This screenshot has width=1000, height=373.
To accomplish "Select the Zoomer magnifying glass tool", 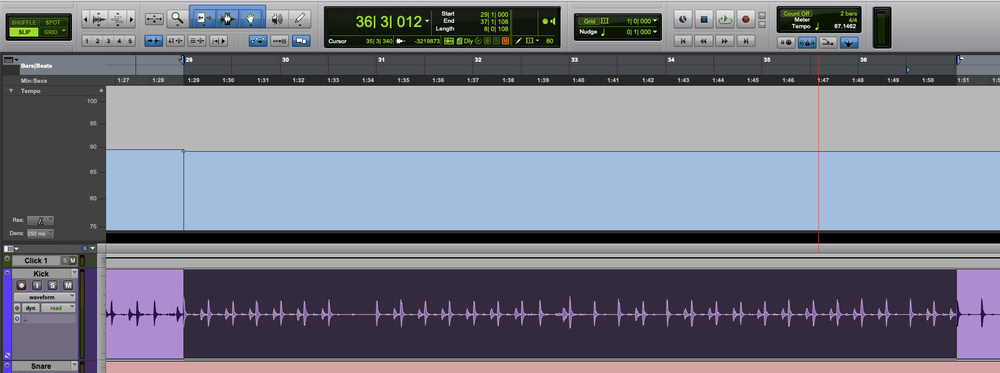I will coord(175,20).
